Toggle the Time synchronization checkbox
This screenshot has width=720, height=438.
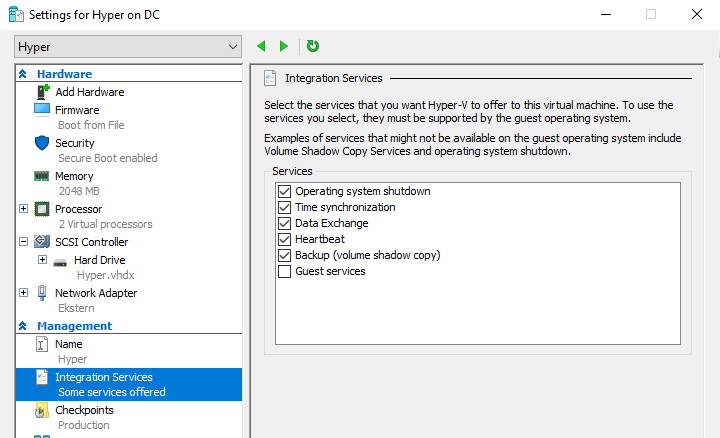[285, 207]
